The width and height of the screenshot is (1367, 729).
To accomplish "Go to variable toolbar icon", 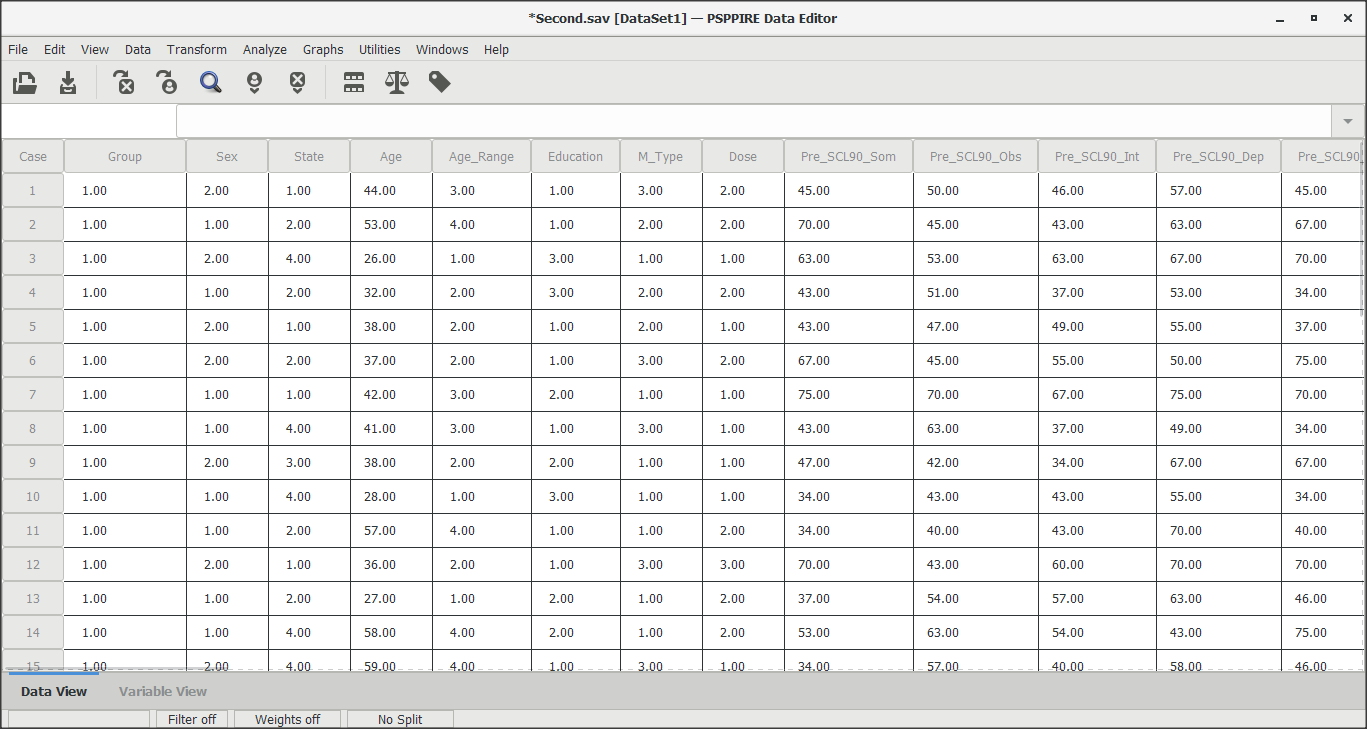I will [123, 83].
